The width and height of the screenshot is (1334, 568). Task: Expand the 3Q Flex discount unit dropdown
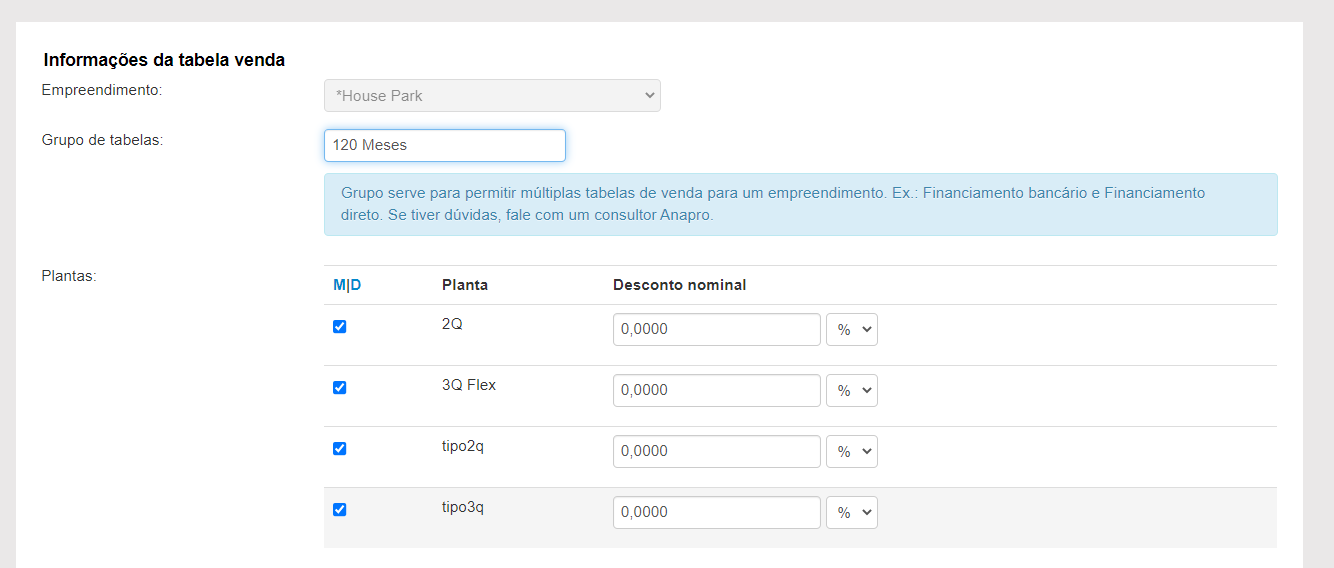point(851,391)
